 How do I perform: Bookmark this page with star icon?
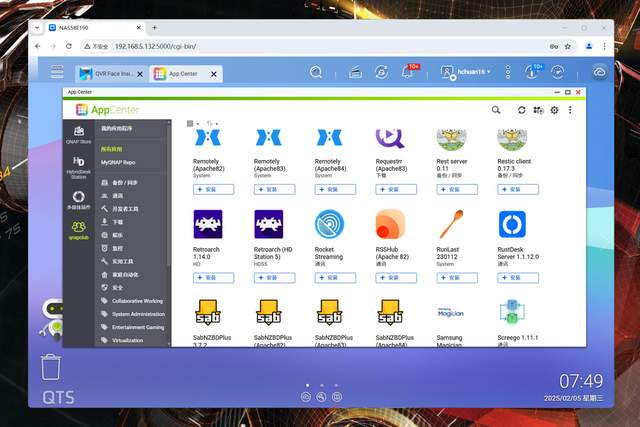click(x=568, y=47)
